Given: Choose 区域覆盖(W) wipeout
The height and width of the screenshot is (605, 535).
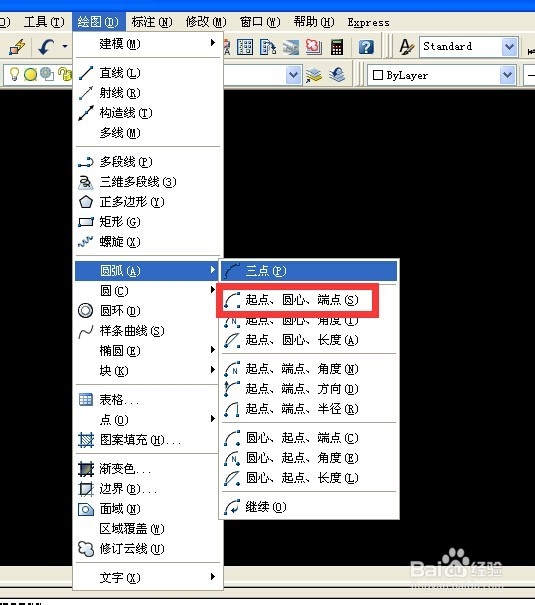Looking at the screenshot, I should pos(148,529).
